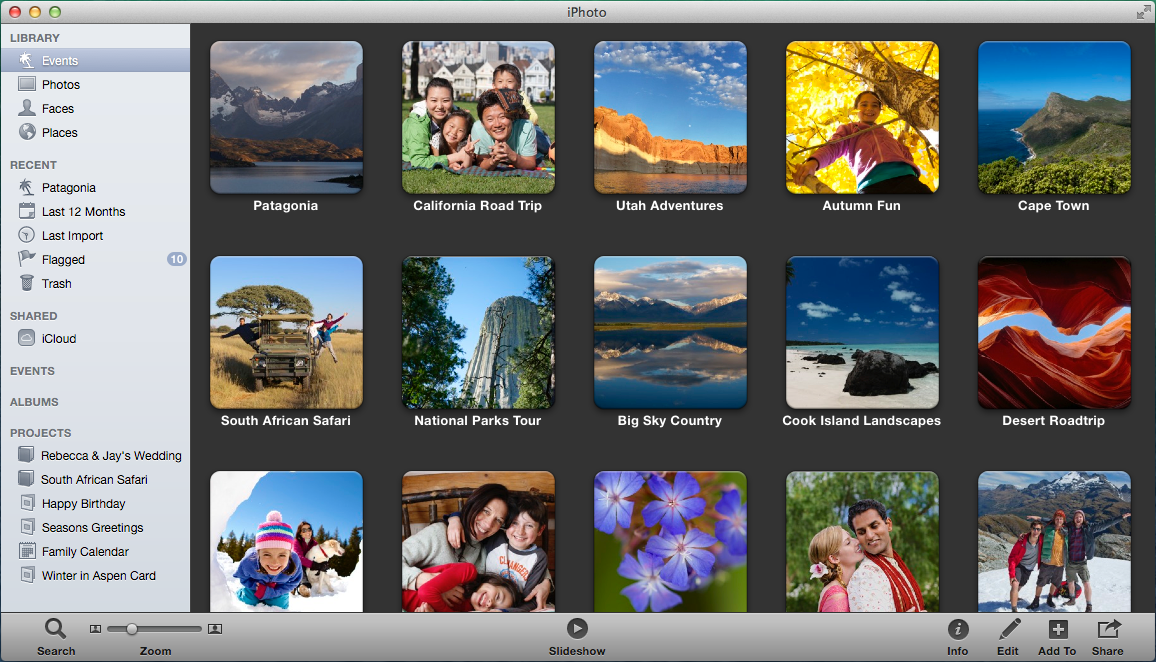The image size is (1156, 662).
Task: Click the PROJECTS section header
Action: pyautogui.click(x=41, y=433)
